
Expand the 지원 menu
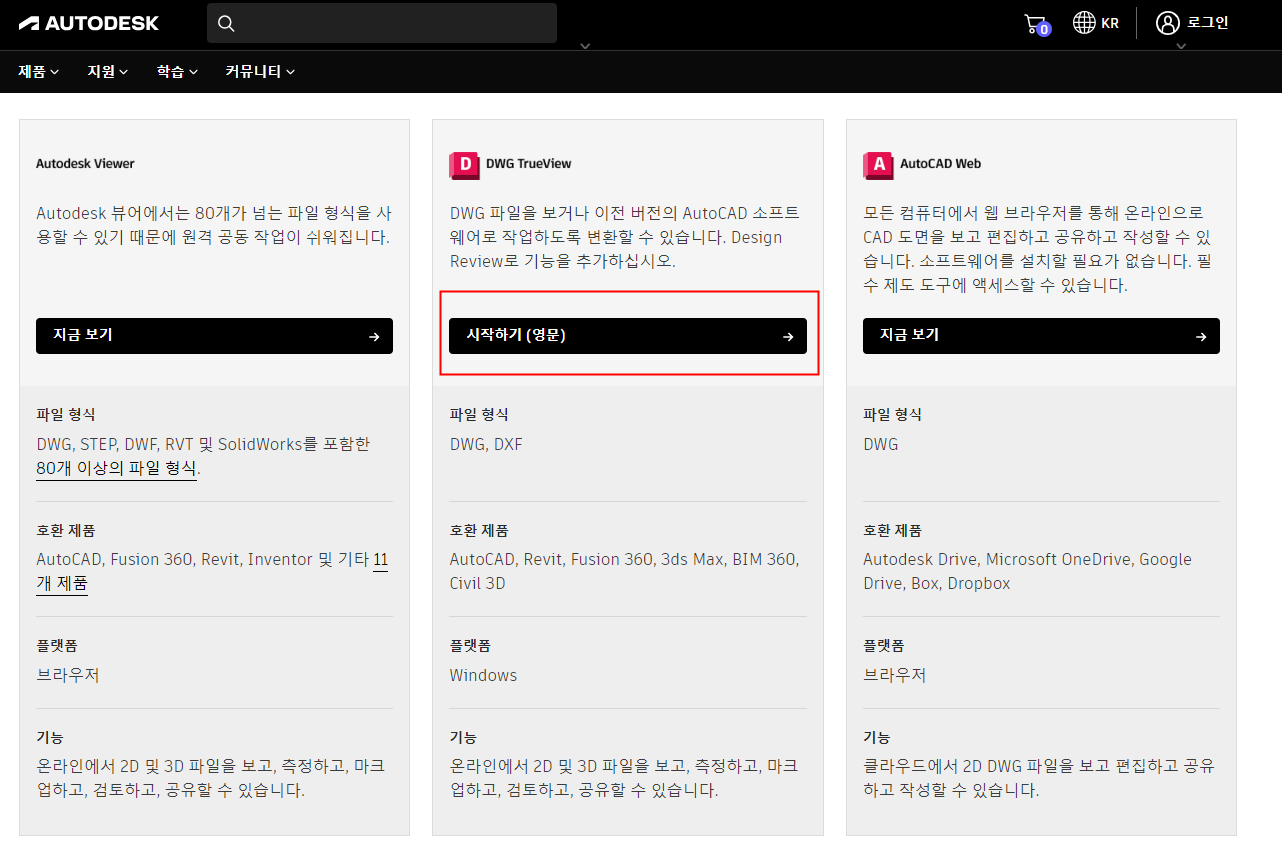(108, 72)
